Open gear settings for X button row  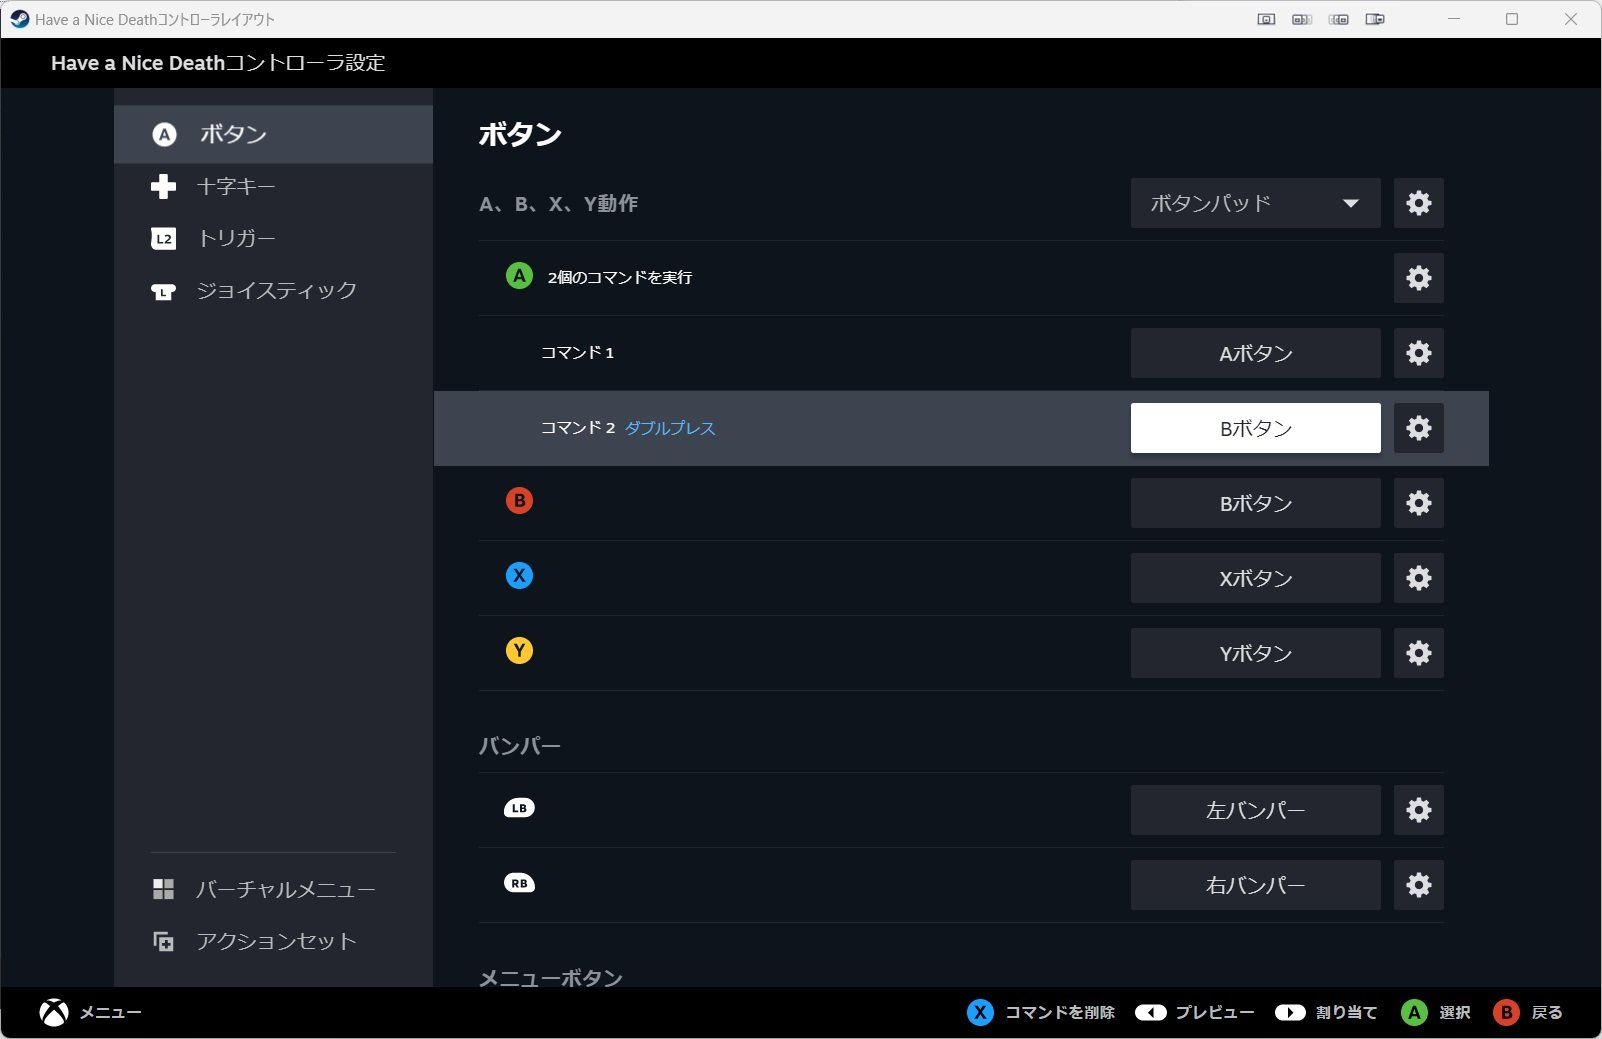coord(1418,578)
